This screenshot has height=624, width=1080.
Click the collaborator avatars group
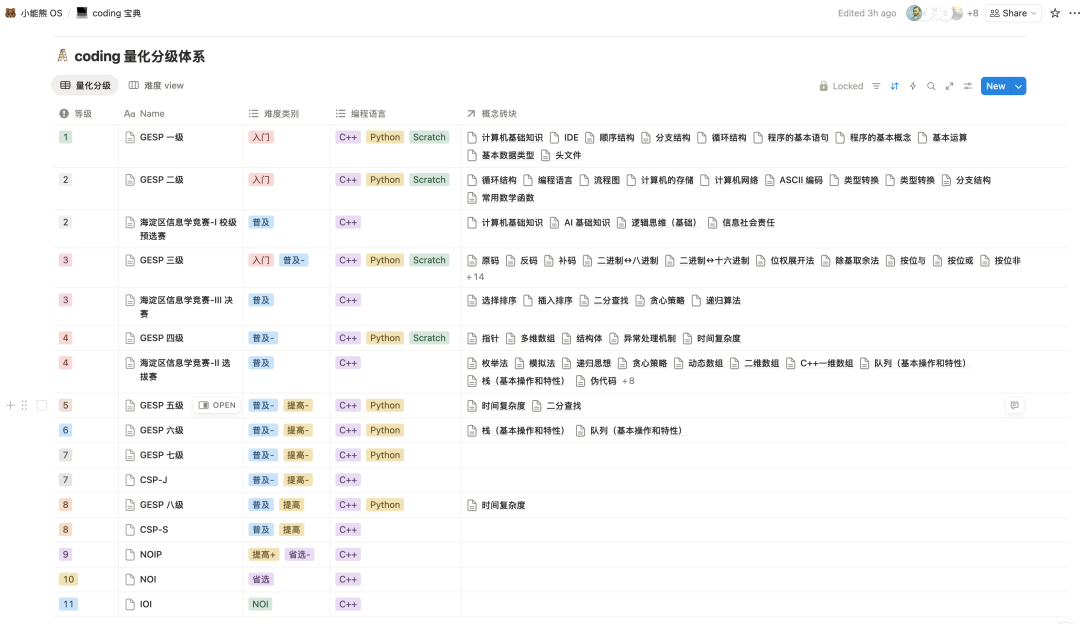point(935,13)
